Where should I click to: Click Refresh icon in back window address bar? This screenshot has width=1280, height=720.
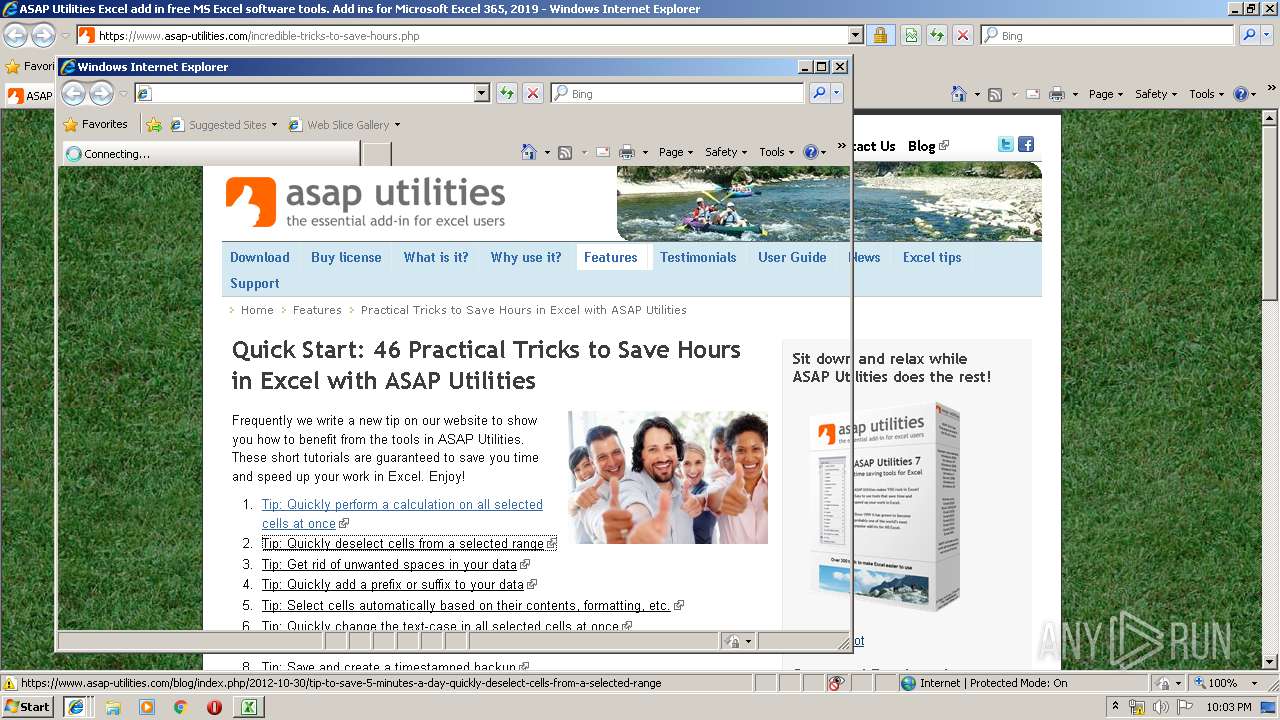pyautogui.click(x=937, y=35)
